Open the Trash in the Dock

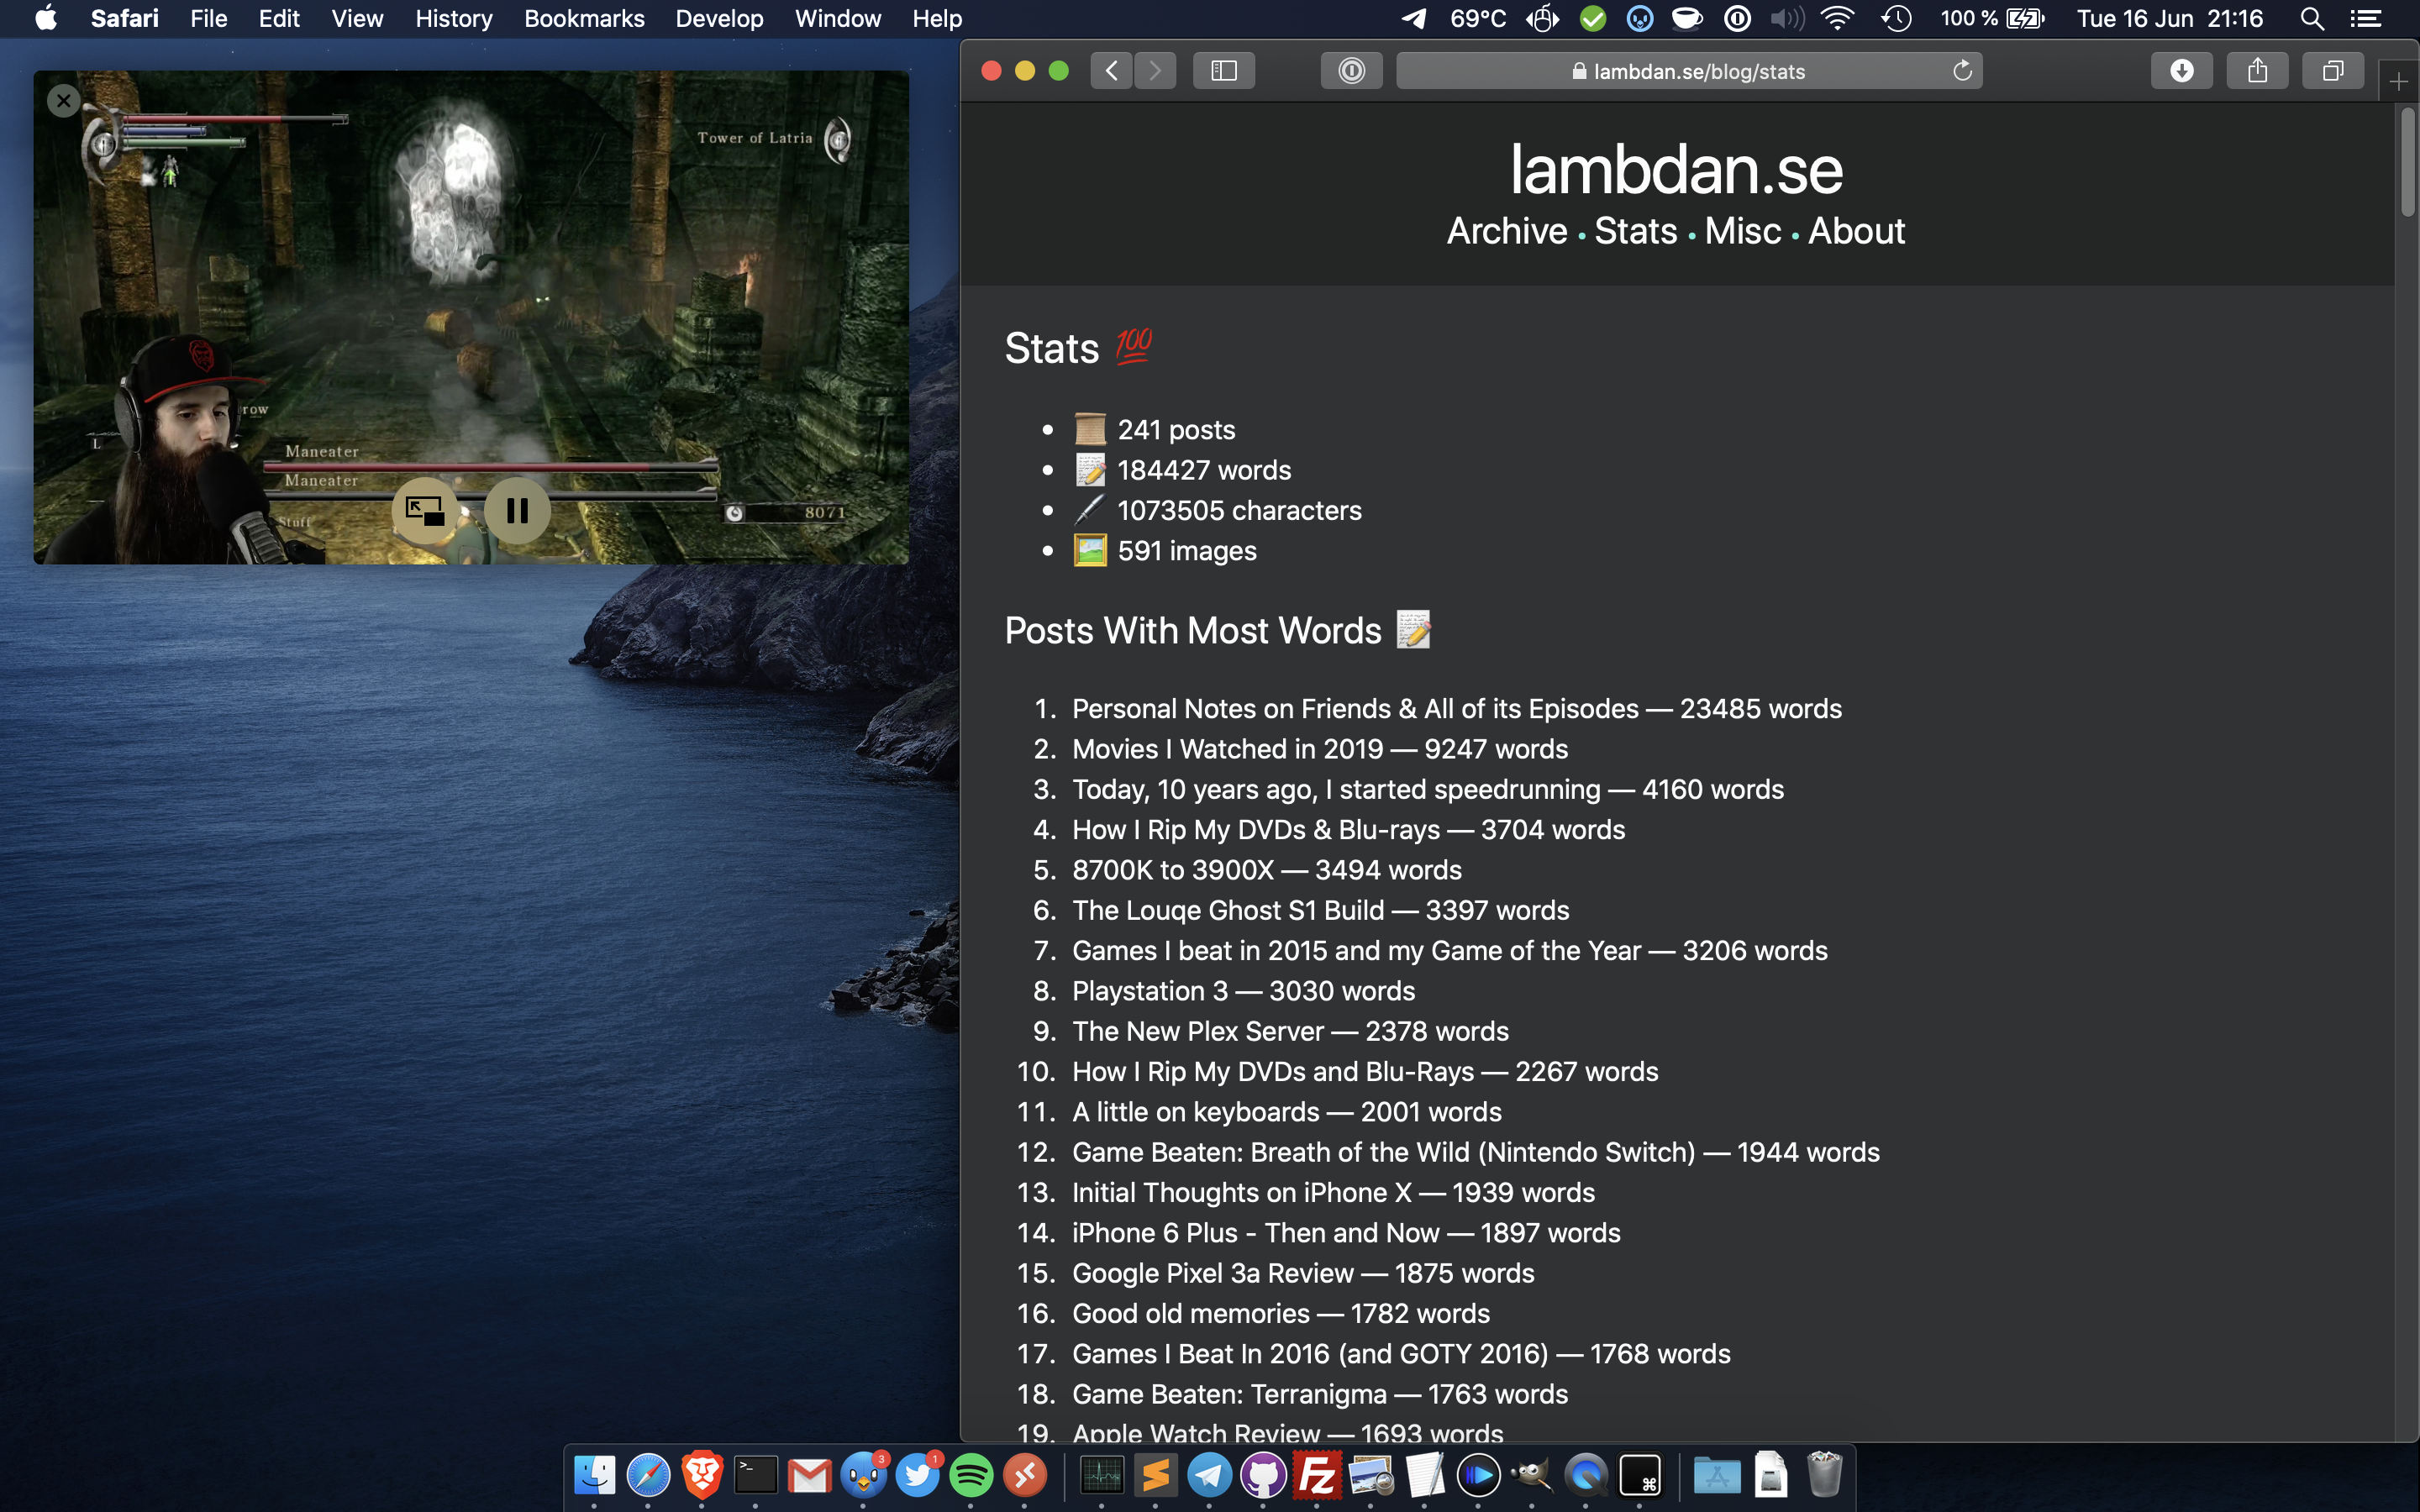click(1824, 1474)
